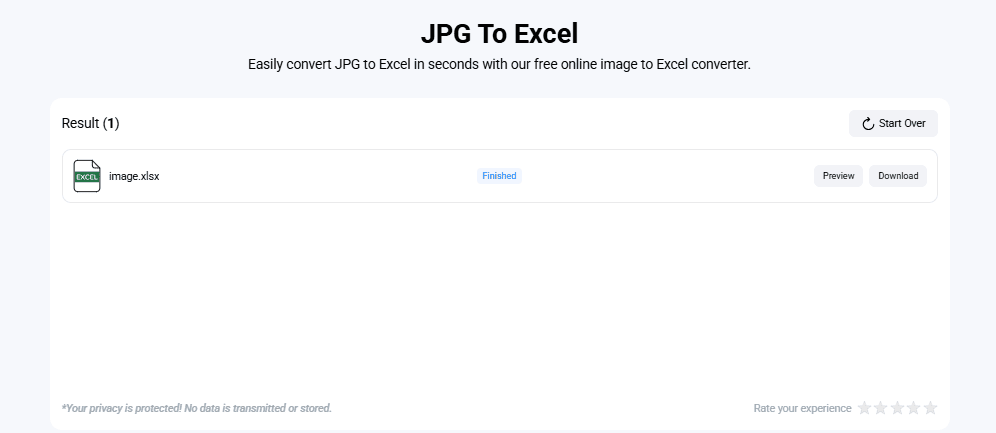Click the green Excel file icon

point(87,176)
